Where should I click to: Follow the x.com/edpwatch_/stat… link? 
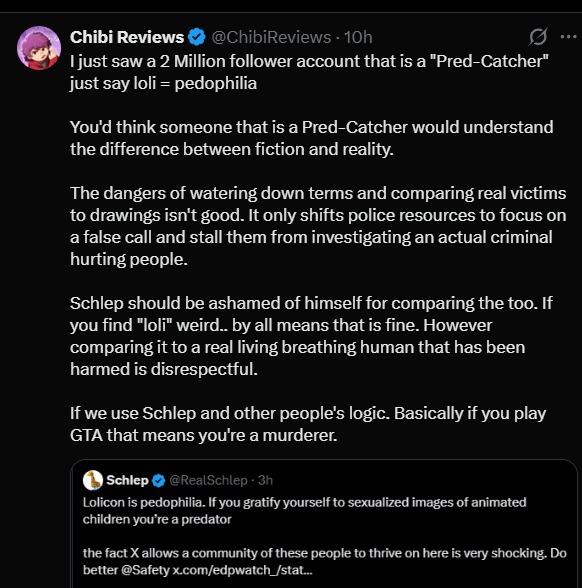pos(242,570)
